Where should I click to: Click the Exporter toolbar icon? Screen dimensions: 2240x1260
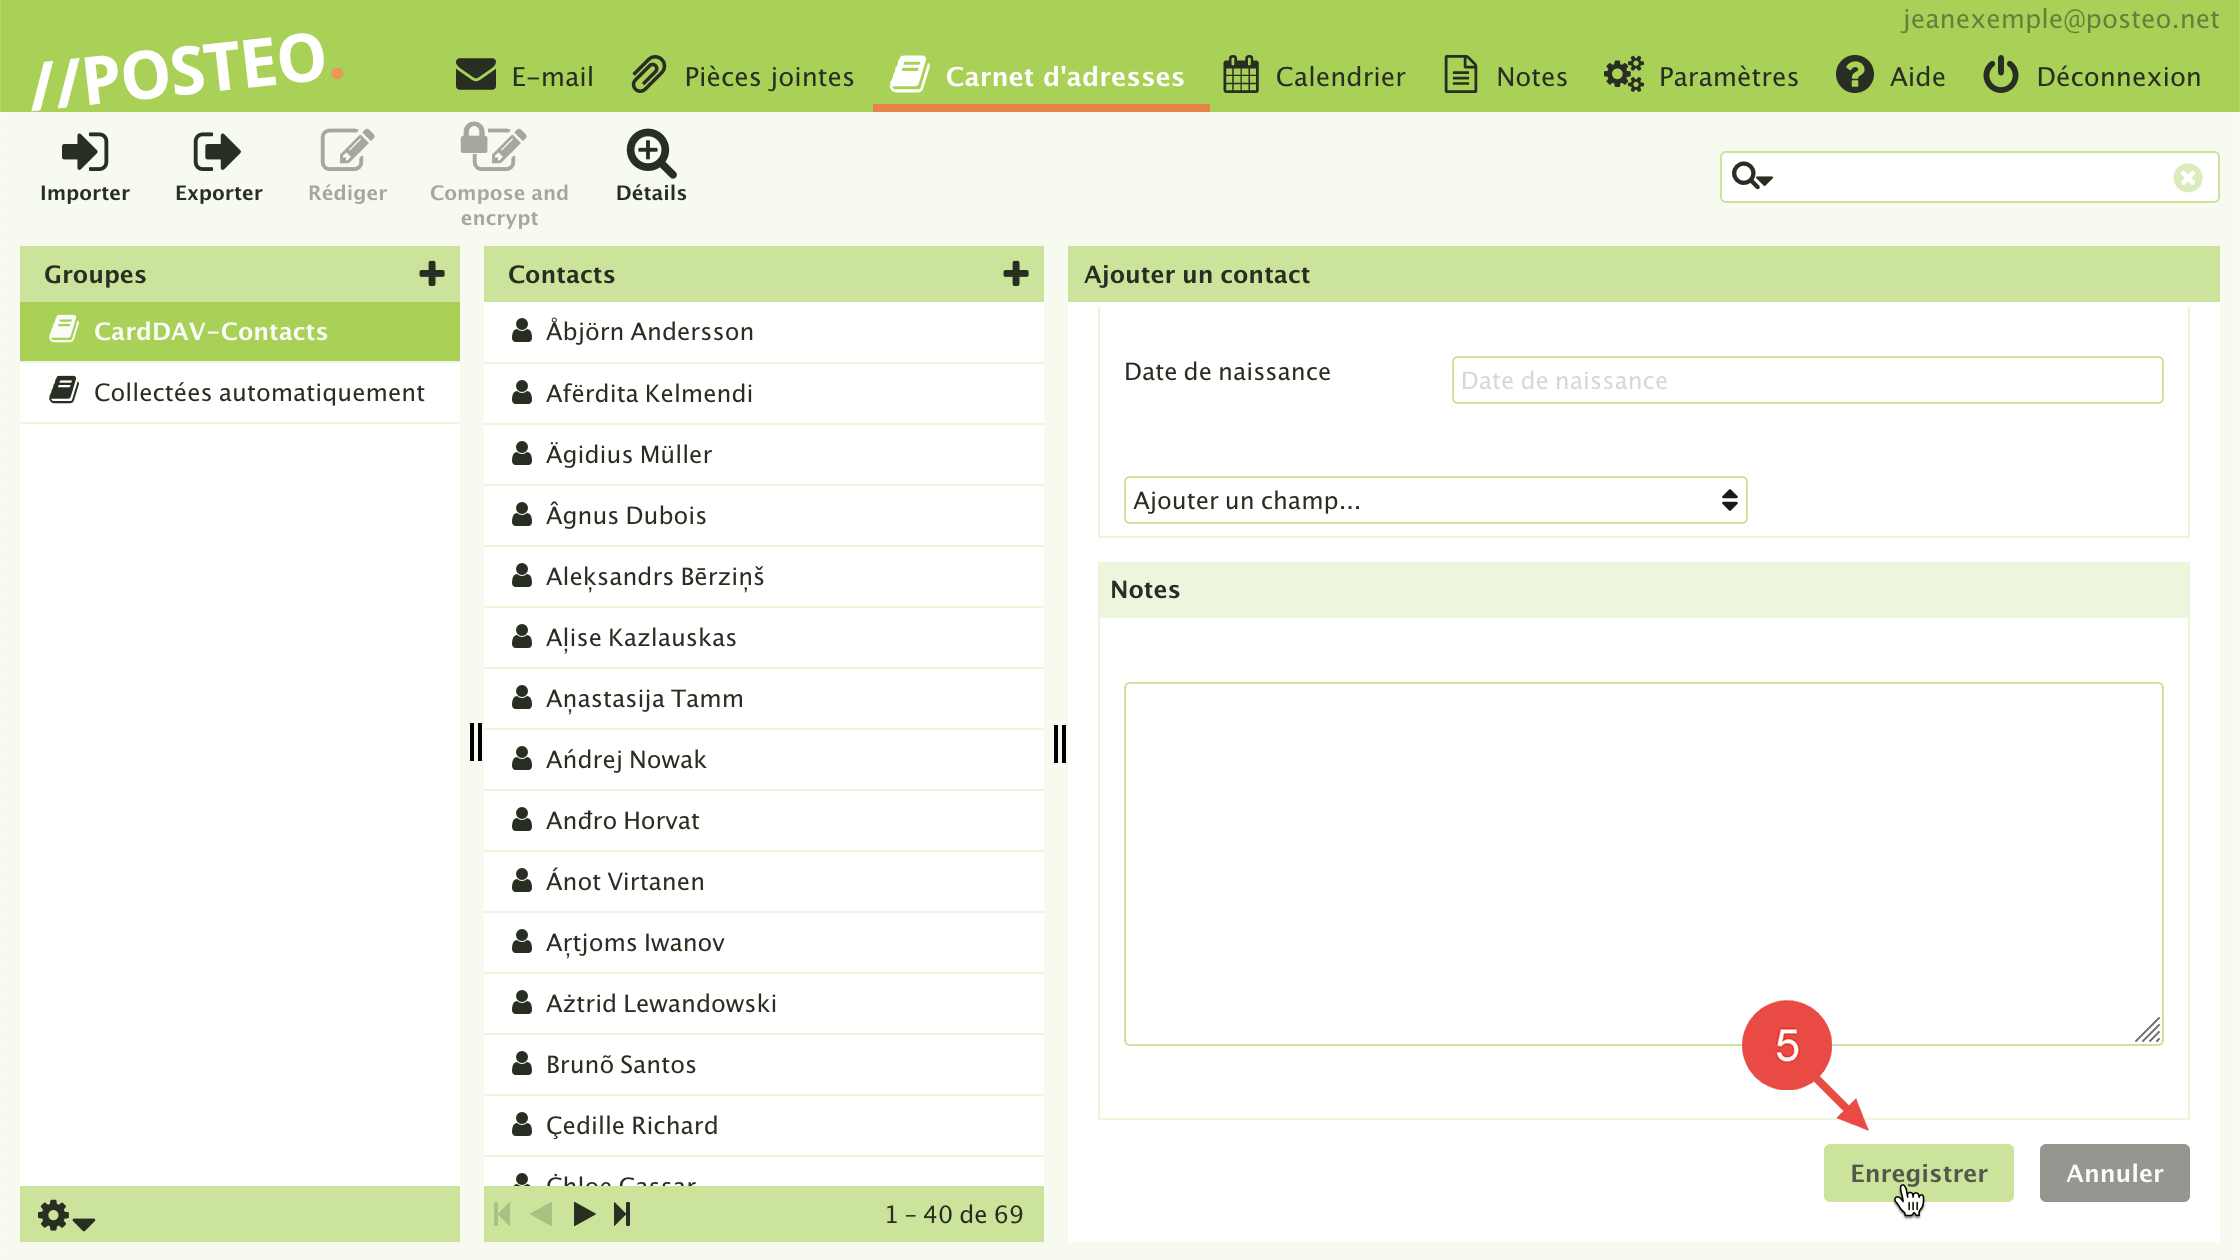218,167
